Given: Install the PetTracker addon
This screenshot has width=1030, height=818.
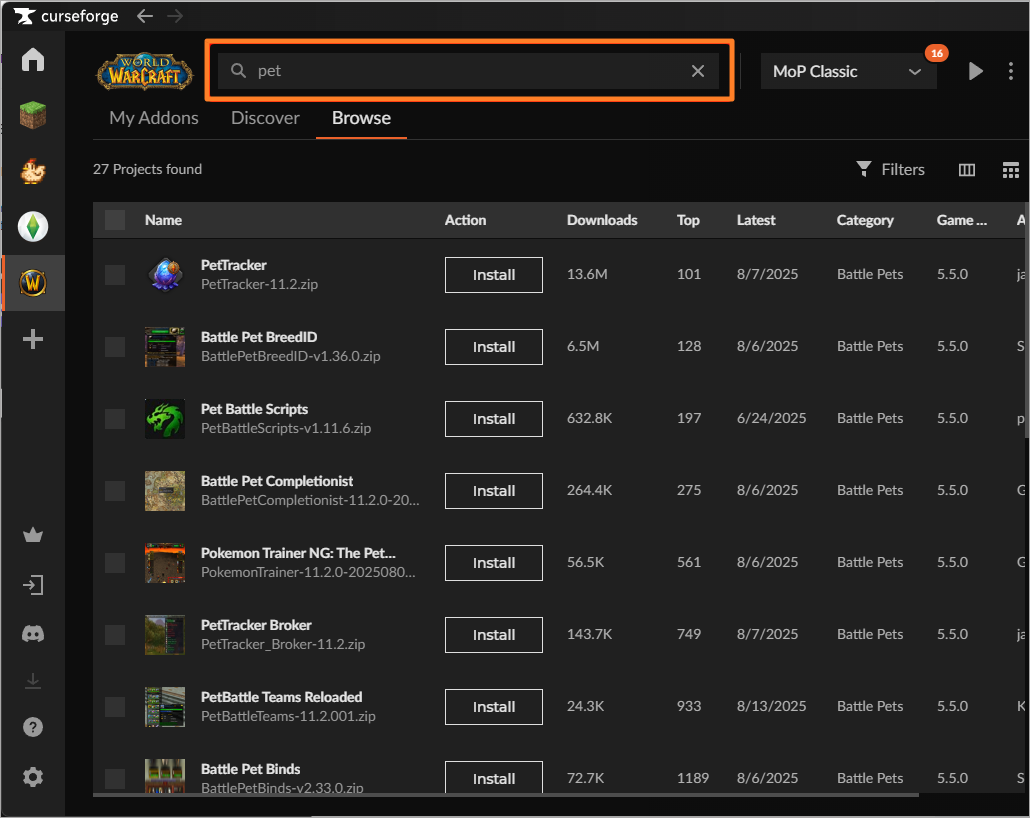Looking at the screenshot, I should (494, 275).
